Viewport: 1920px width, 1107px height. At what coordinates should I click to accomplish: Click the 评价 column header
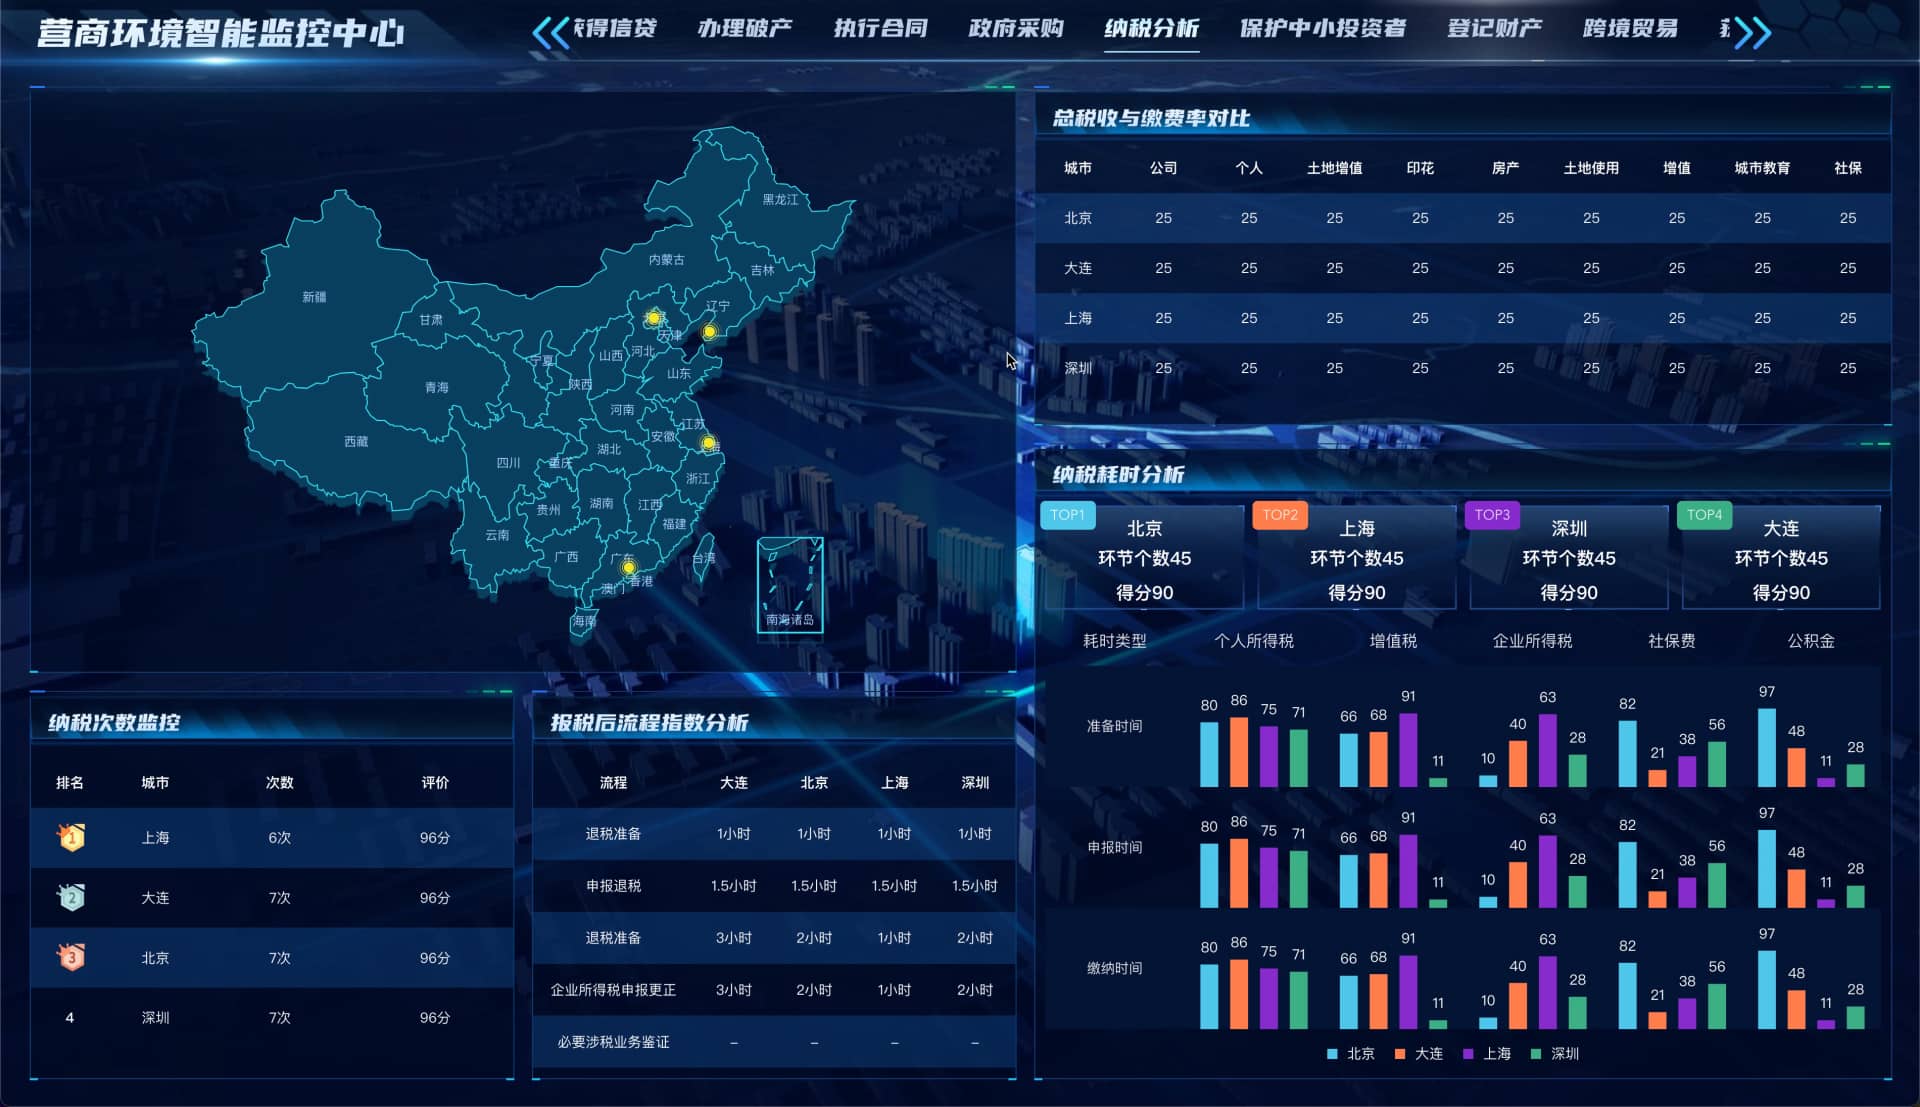click(435, 783)
